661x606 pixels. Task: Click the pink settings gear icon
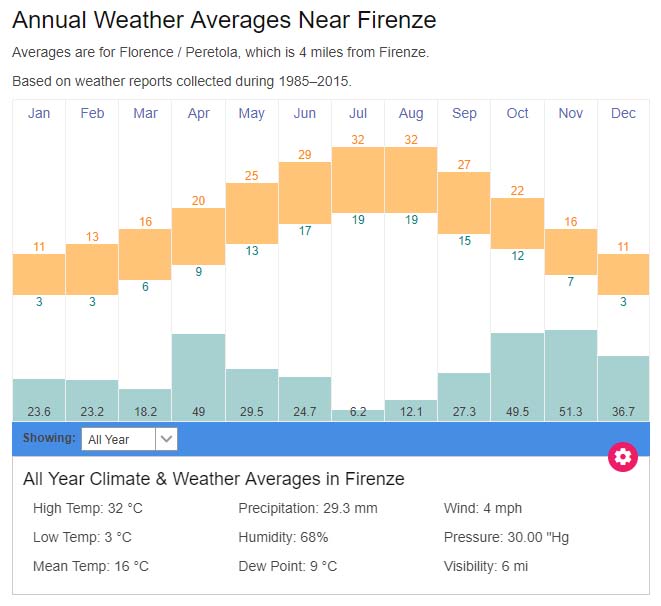click(623, 457)
